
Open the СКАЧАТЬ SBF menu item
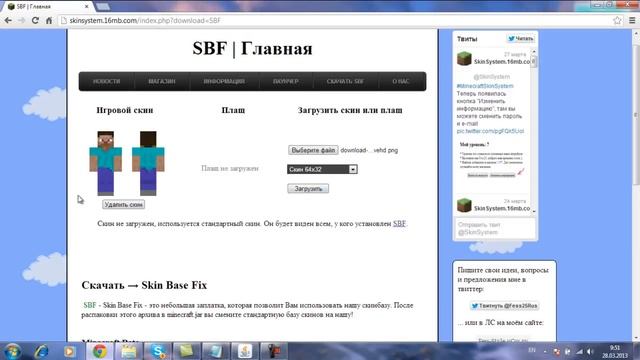[x=345, y=81]
